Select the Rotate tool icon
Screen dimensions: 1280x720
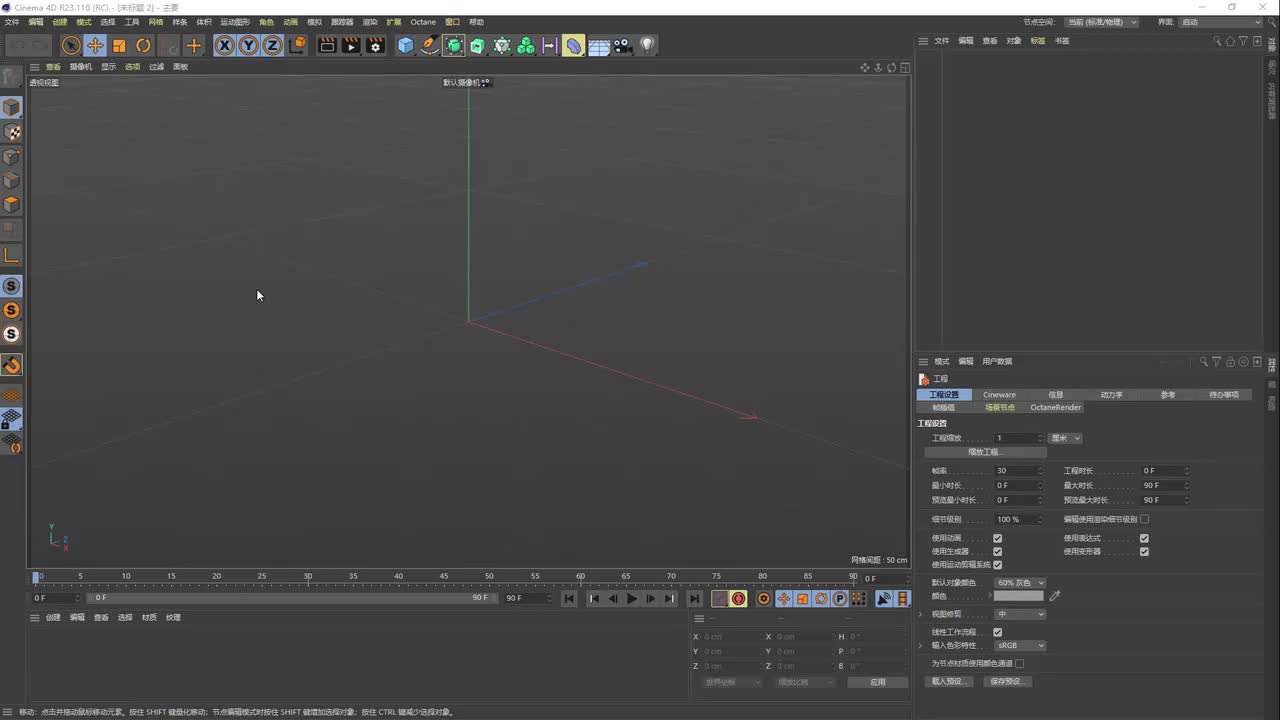(x=143, y=45)
